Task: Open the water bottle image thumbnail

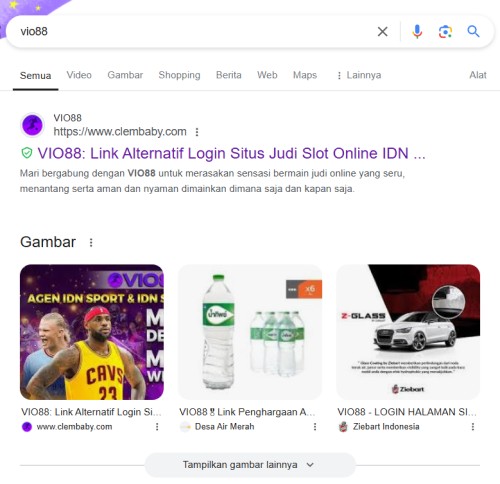Action: coord(250,332)
